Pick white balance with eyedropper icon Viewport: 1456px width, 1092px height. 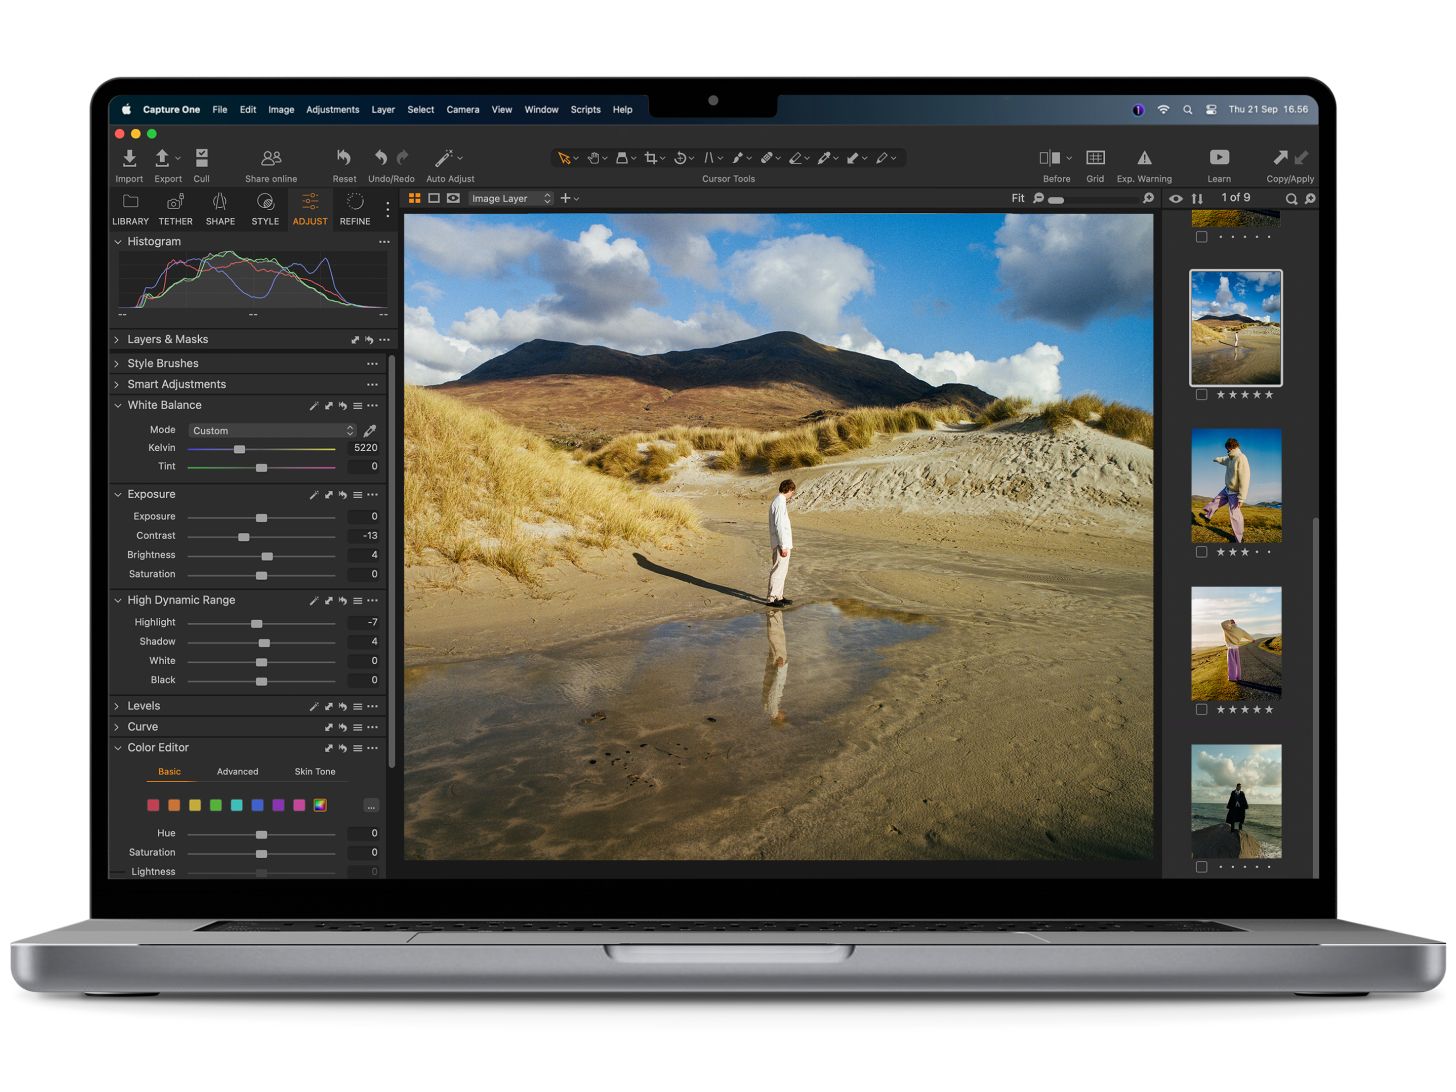click(x=370, y=431)
